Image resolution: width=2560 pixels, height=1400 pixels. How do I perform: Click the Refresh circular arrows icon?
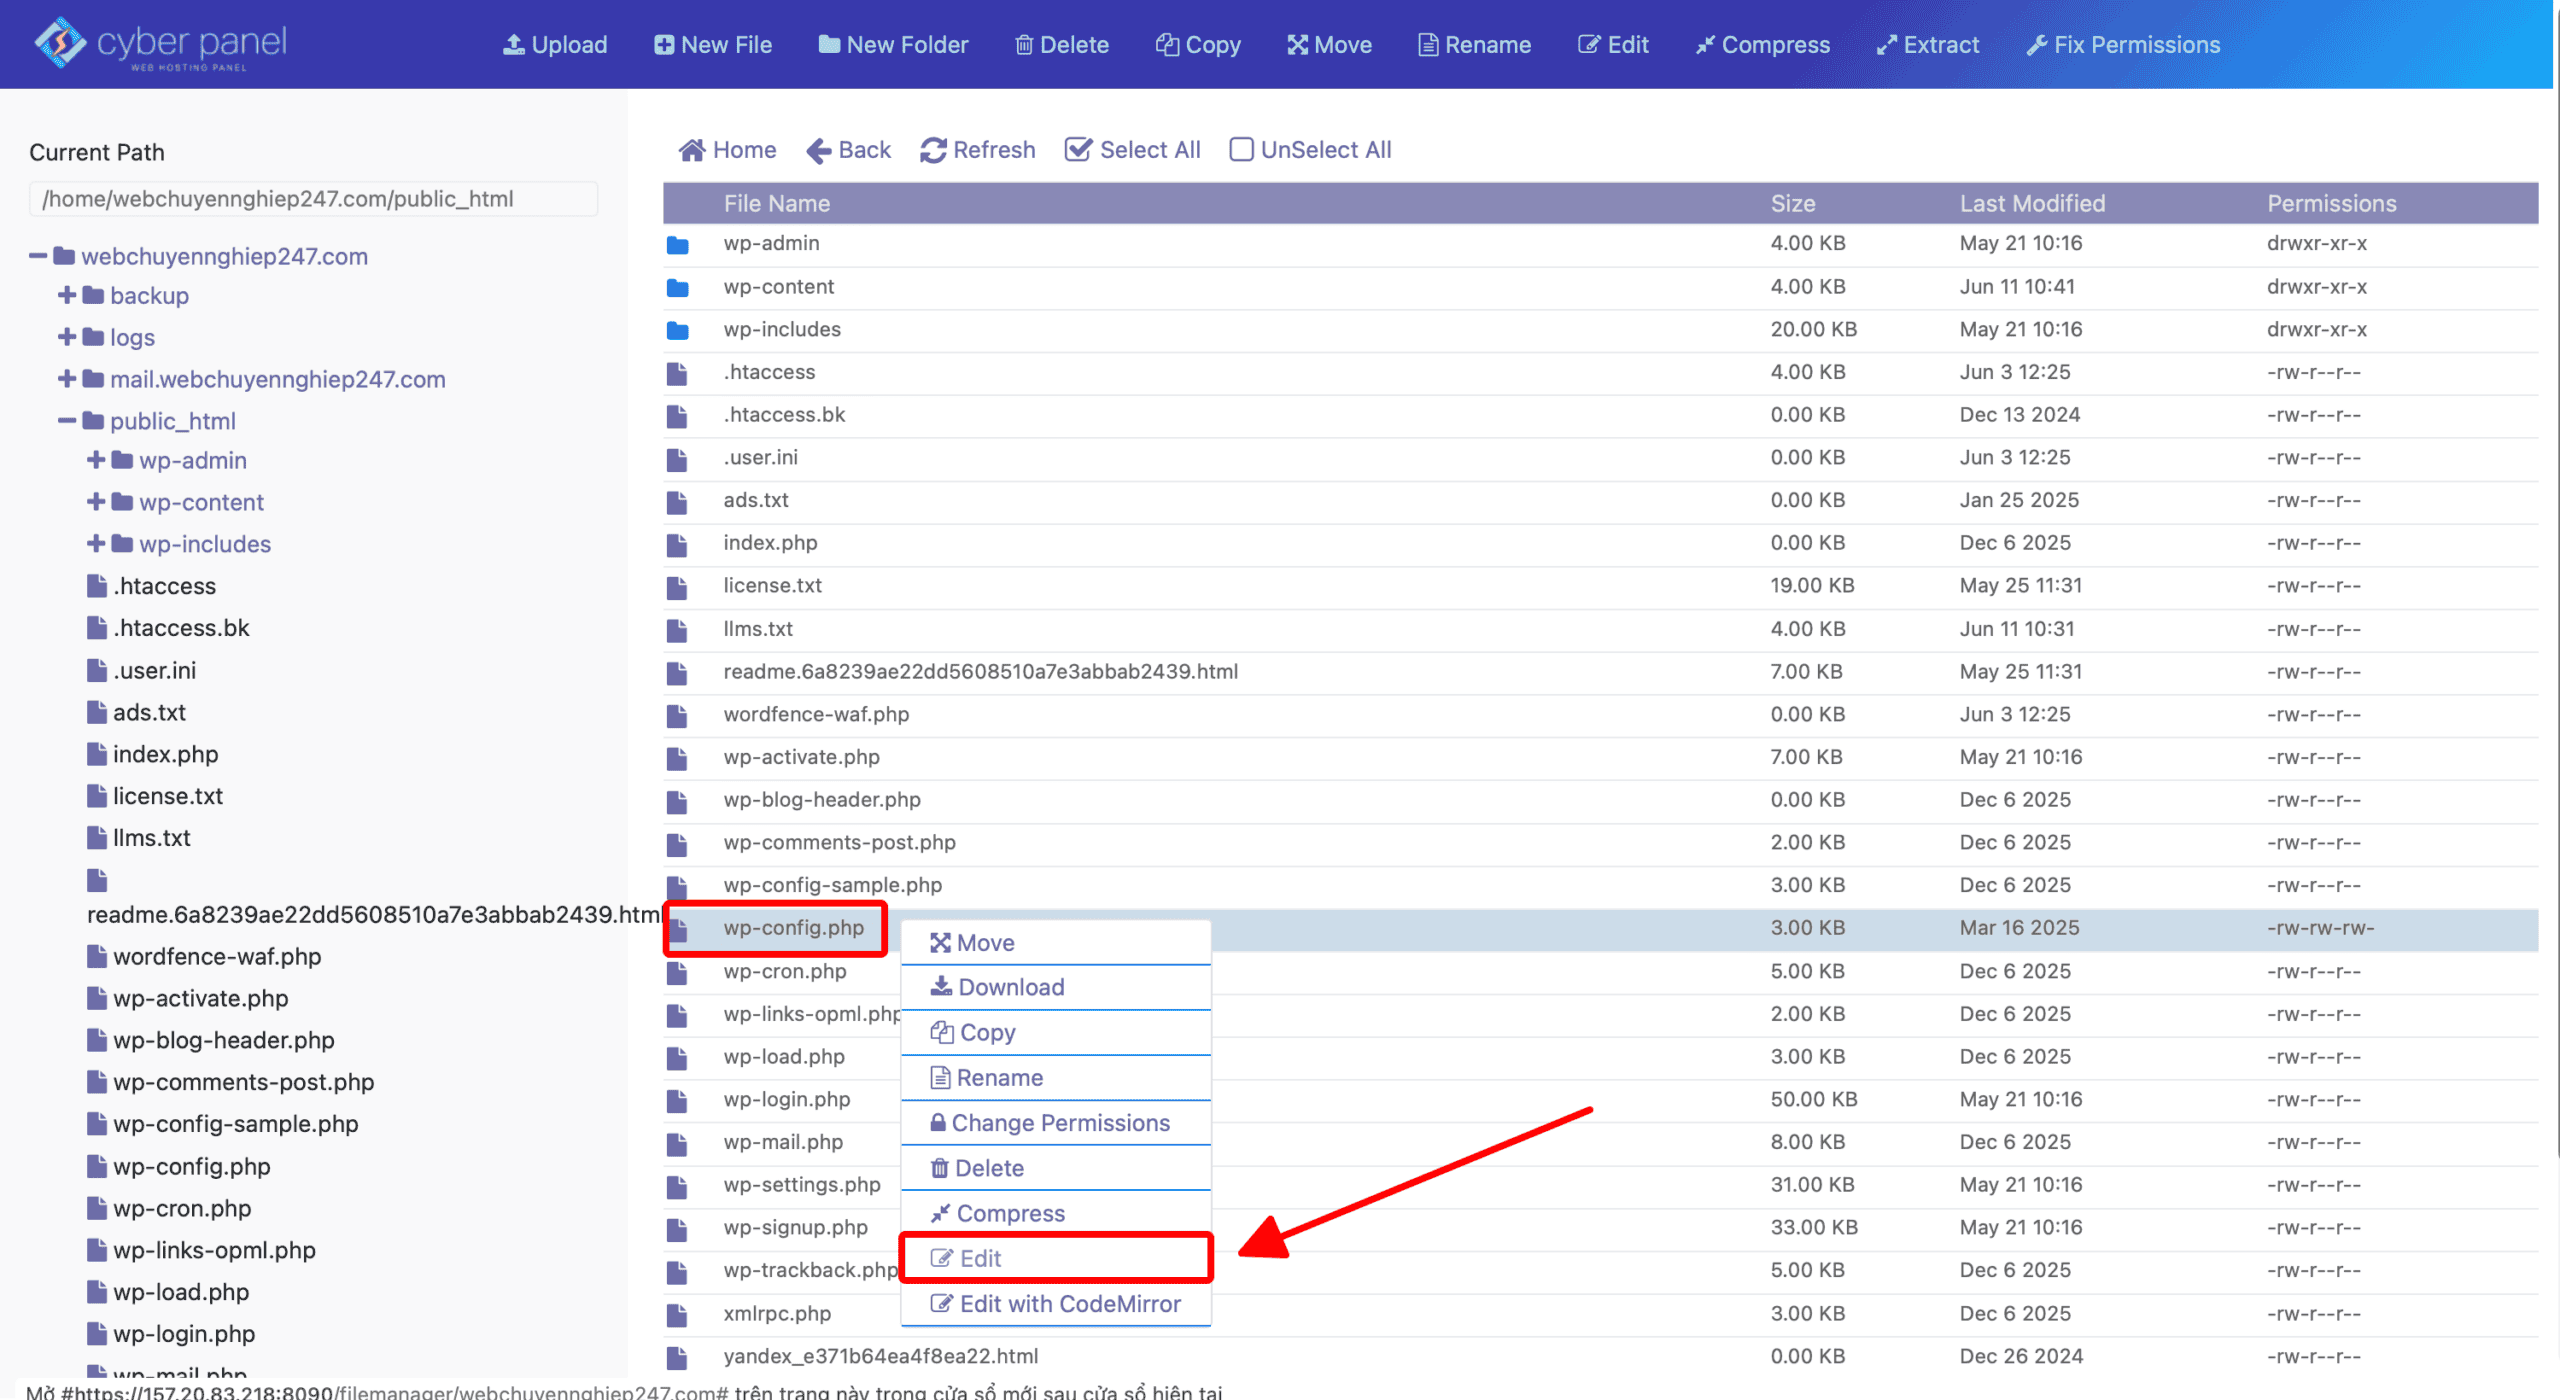(933, 150)
